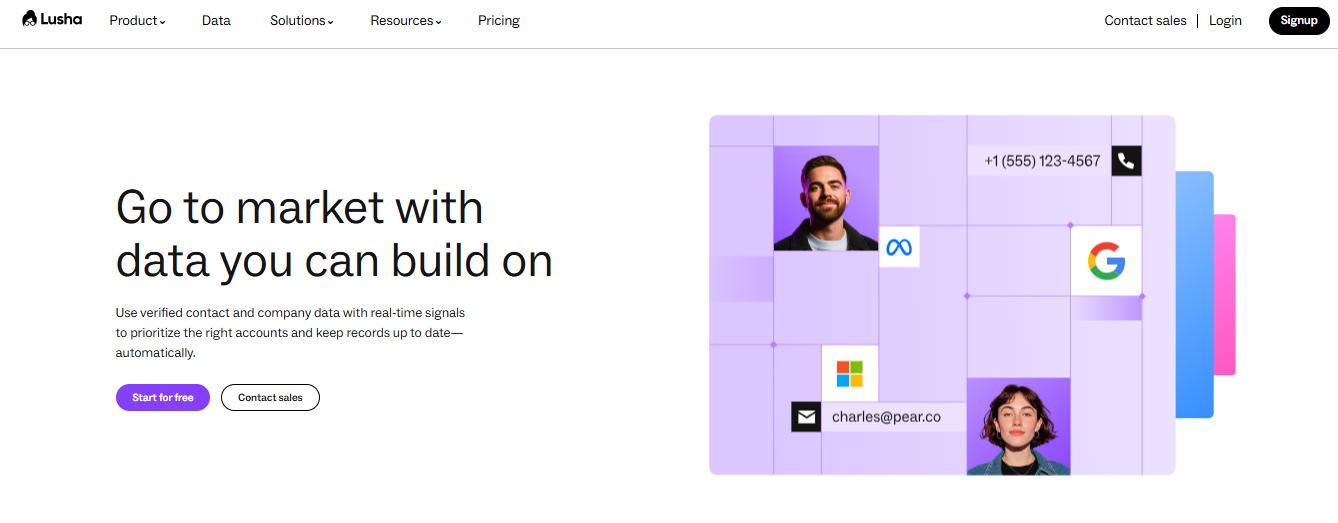Open the Login link
This screenshot has height=523, width=1338.
pos(1225,20)
